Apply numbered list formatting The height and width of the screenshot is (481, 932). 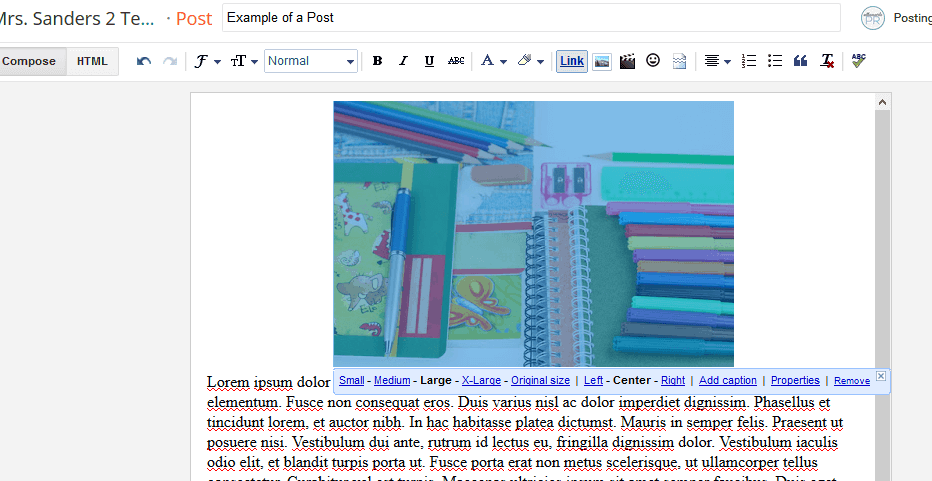tap(749, 61)
